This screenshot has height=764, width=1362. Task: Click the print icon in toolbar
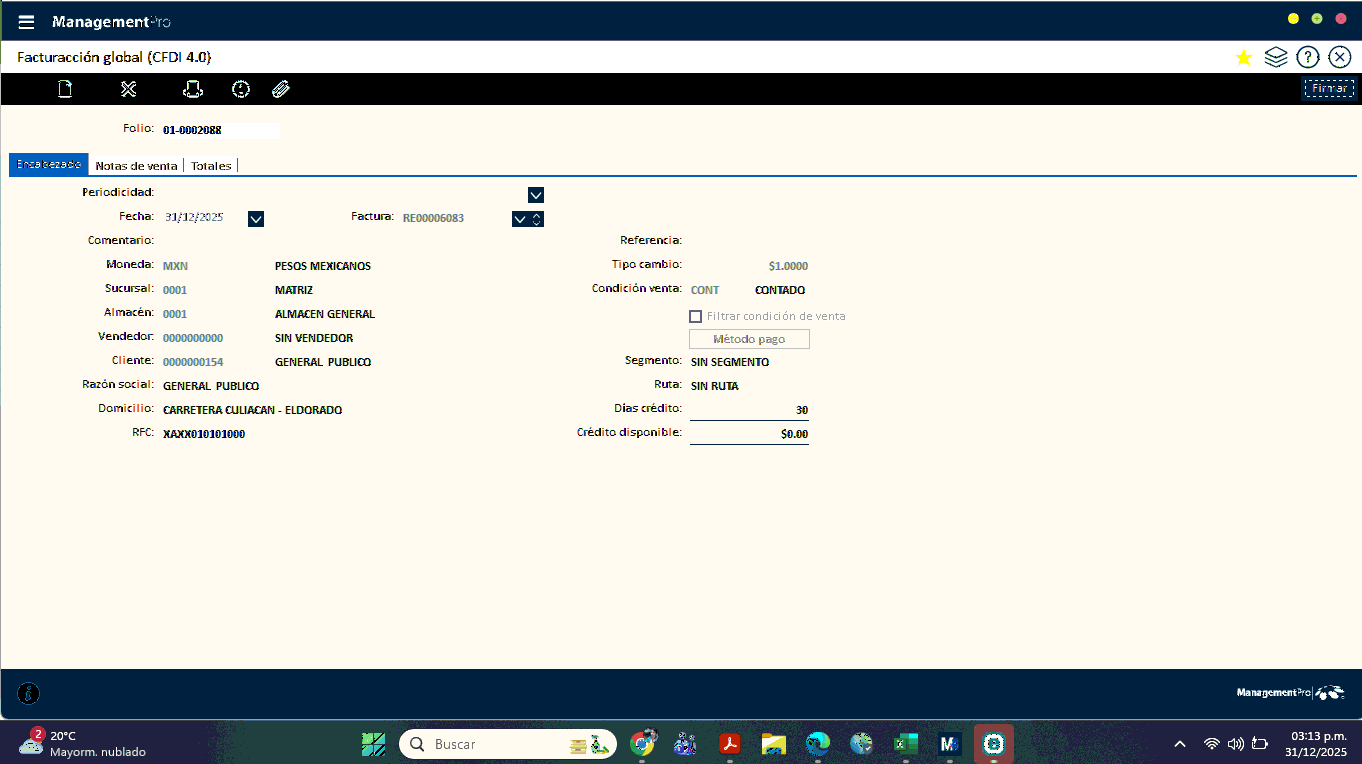(193, 89)
